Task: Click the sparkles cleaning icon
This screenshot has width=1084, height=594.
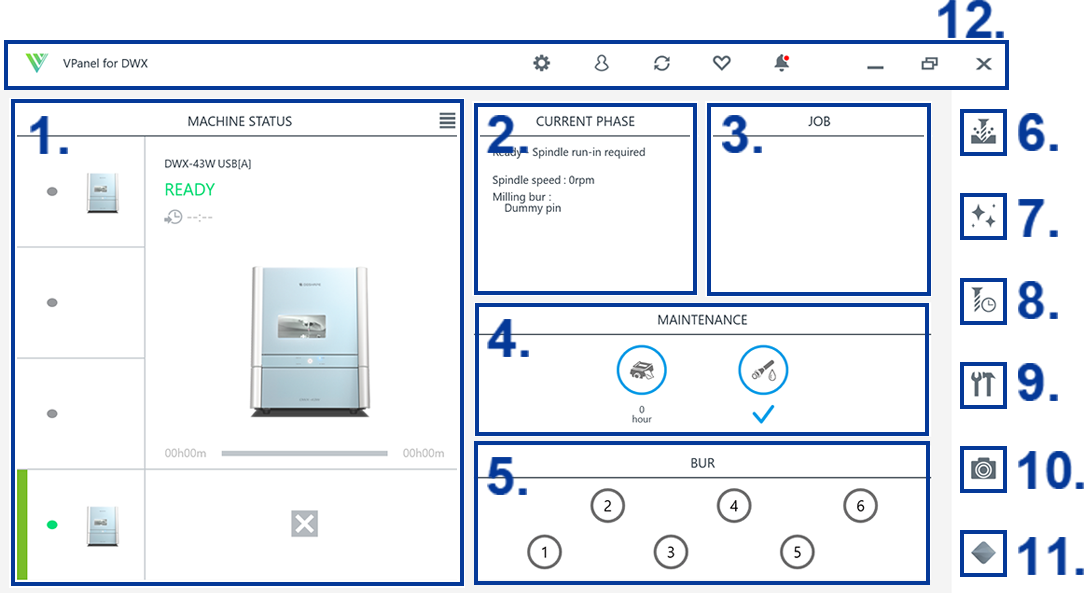Action: tap(983, 217)
